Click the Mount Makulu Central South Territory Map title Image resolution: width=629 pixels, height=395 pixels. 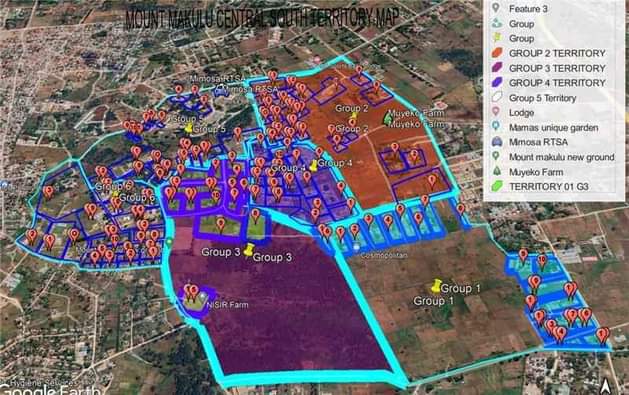(262, 18)
